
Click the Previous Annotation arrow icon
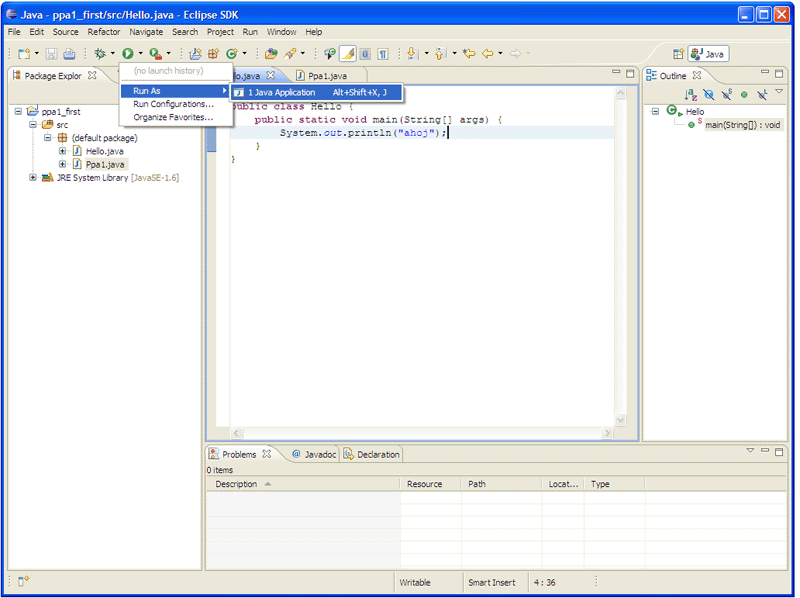click(x=441, y=54)
